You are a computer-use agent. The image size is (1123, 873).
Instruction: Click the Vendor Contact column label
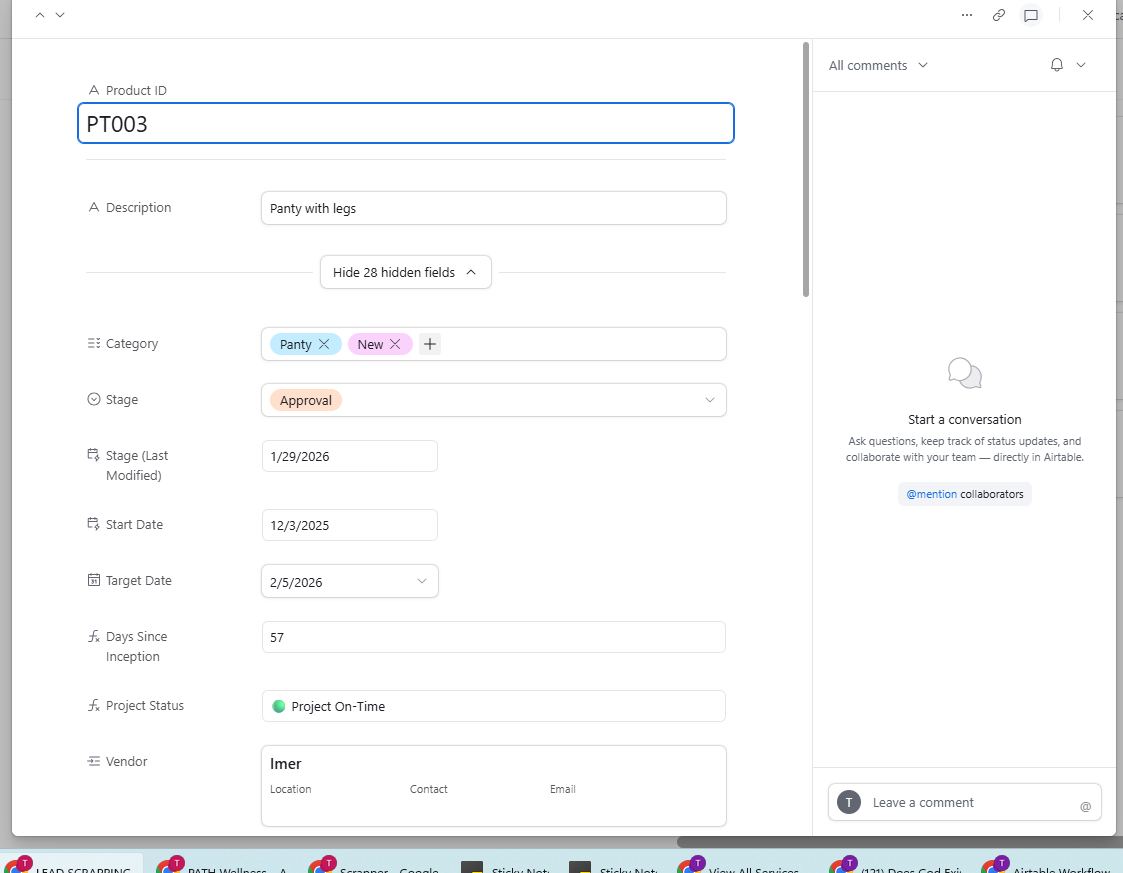pyautogui.click(x=428, y=789)
